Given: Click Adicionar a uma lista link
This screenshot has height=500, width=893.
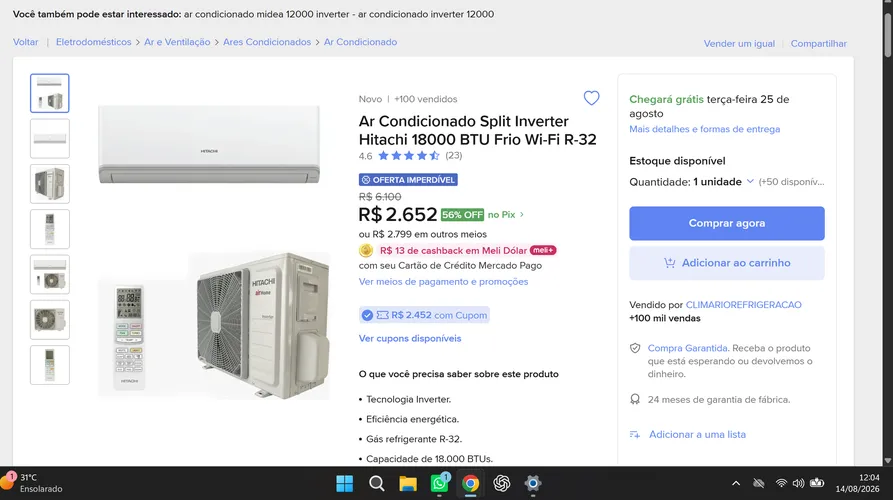Looking at the screenshot, I should tap(698, 435).
